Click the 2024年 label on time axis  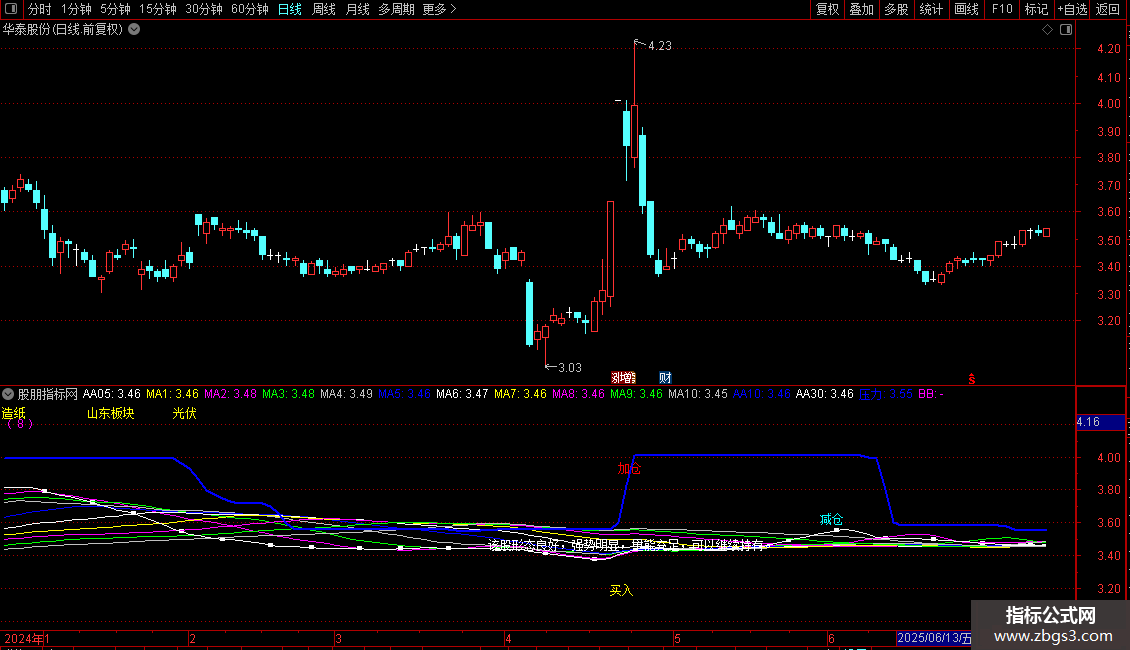coord(24,638)
